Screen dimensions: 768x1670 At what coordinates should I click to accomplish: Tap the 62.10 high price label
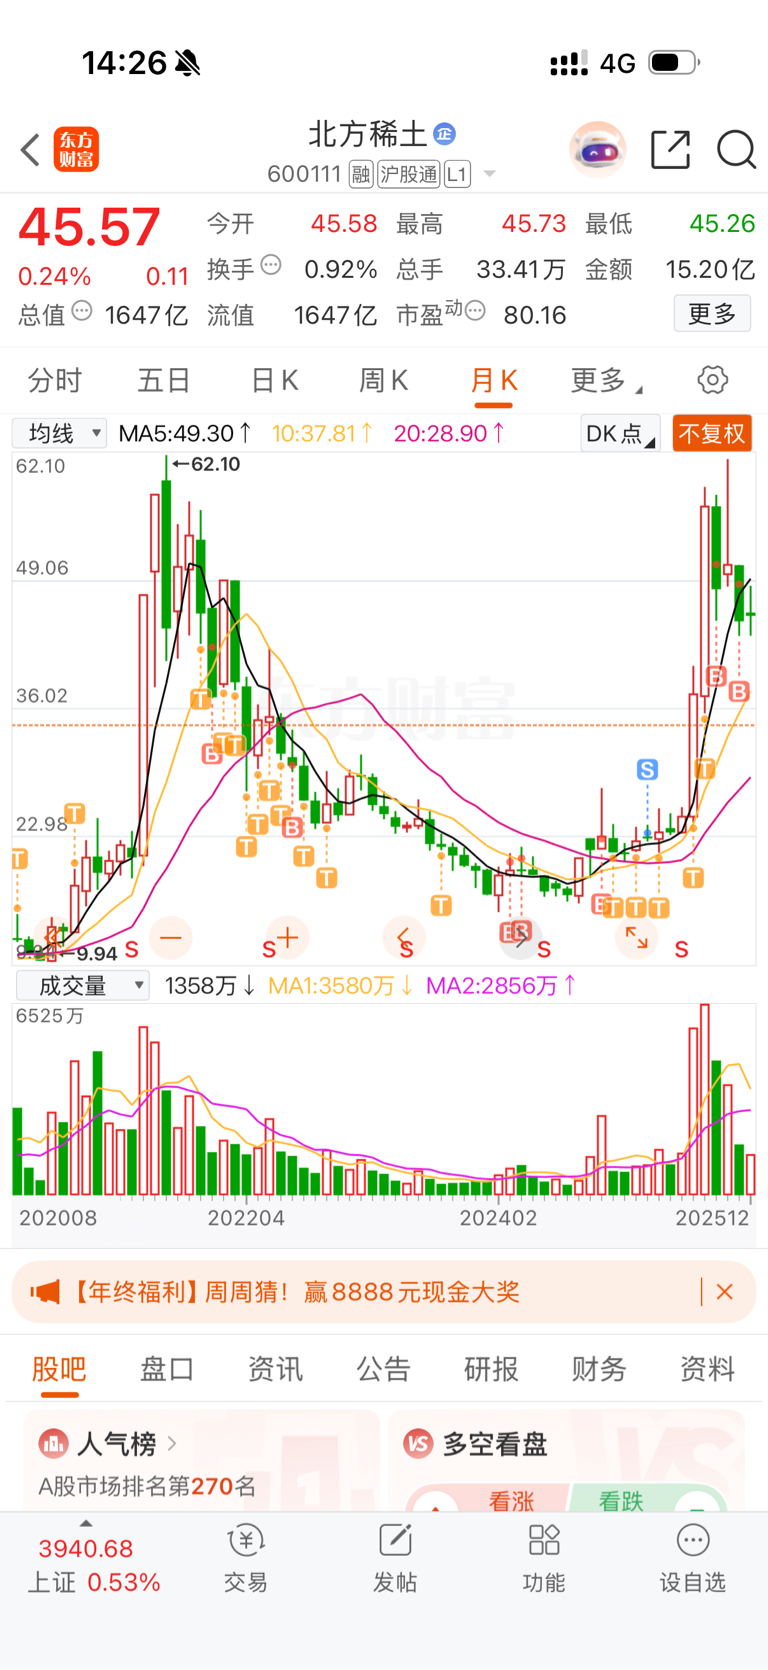pyautogui.click(x=206, y=464)
